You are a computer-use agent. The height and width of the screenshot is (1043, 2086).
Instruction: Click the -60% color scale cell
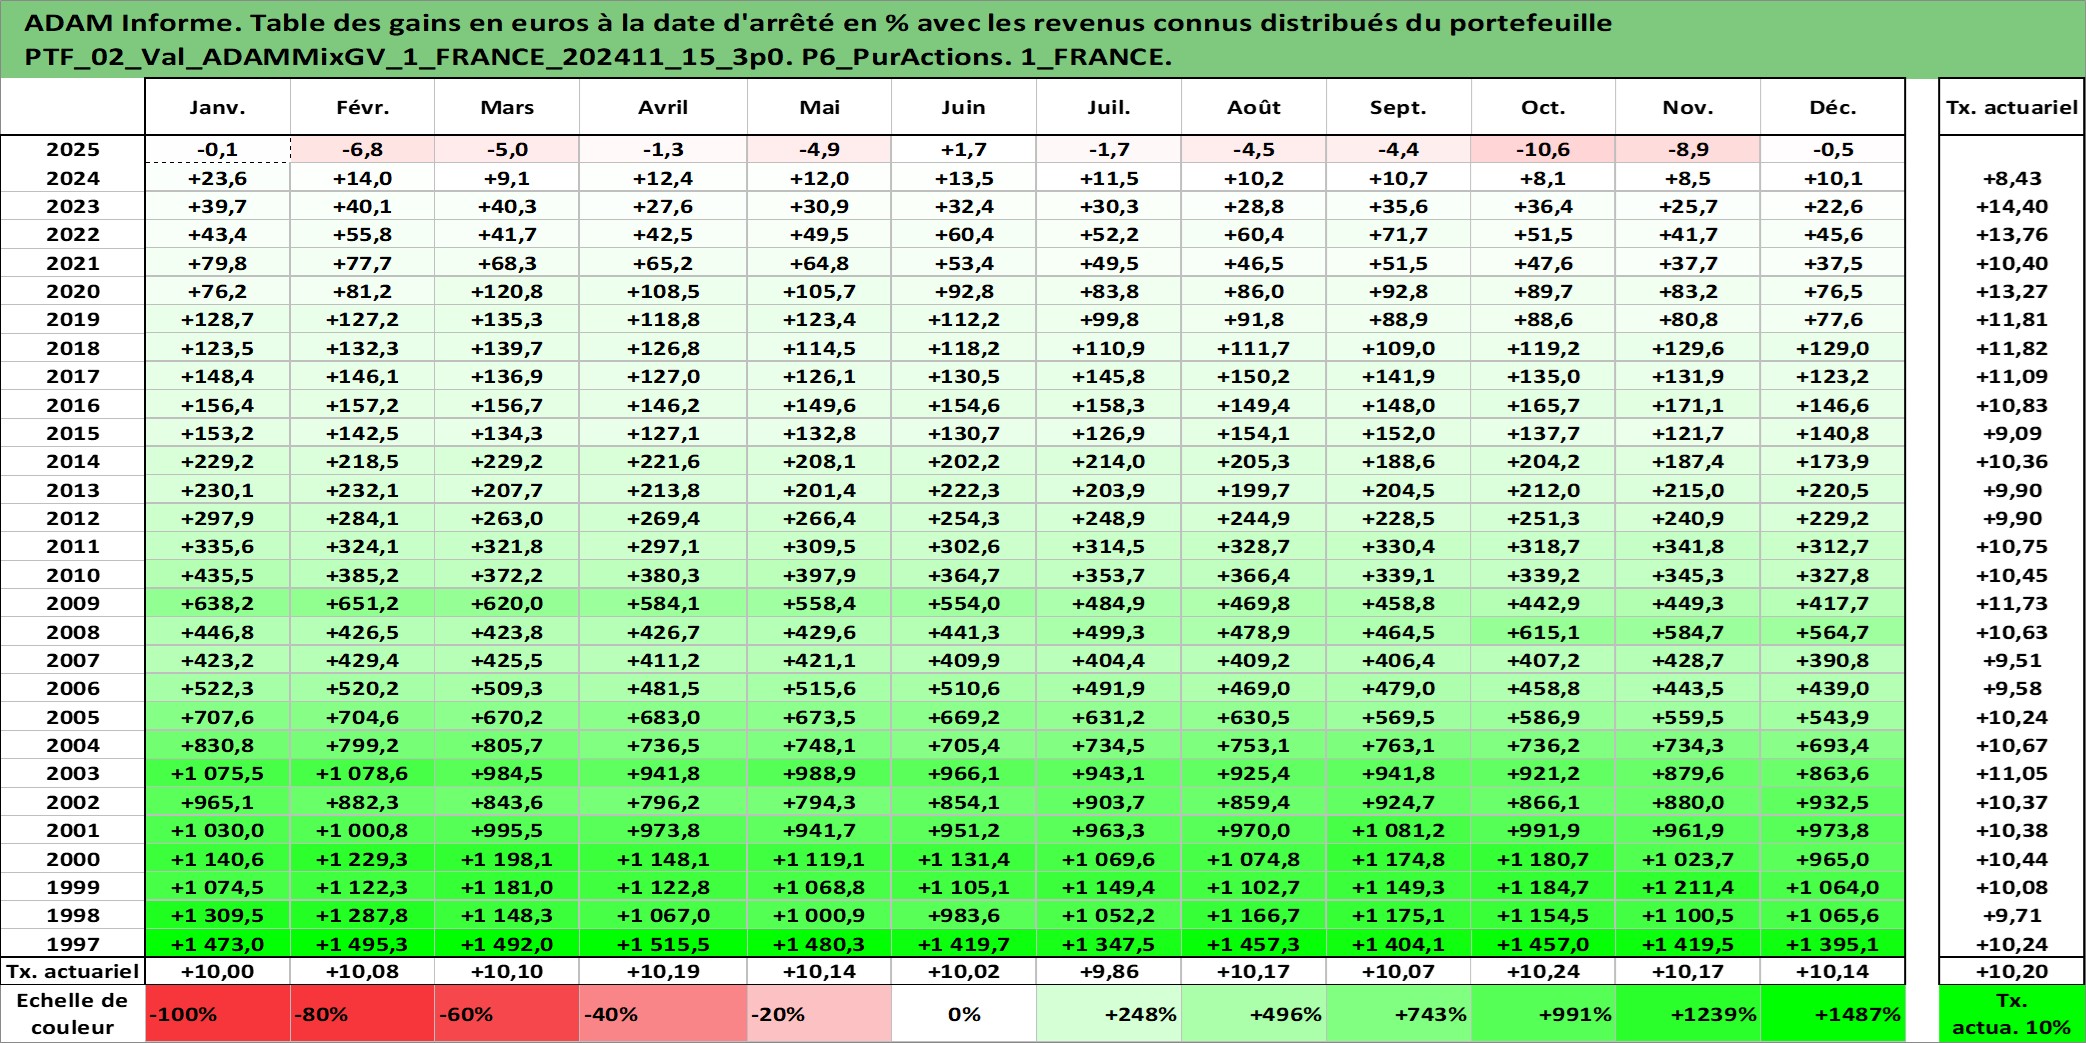(507, 1014)
